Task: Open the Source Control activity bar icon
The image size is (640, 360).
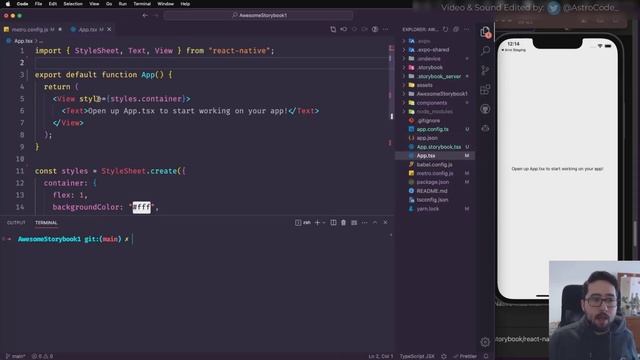Action: [485, 70]
